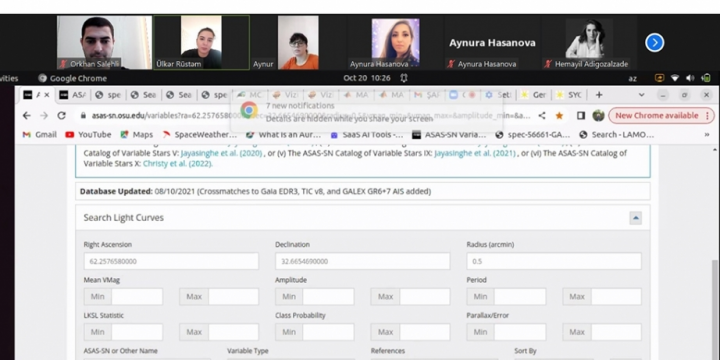Click the browser forward arrow
The width and height of the screenshot is (720, 360).
point(44,116)
